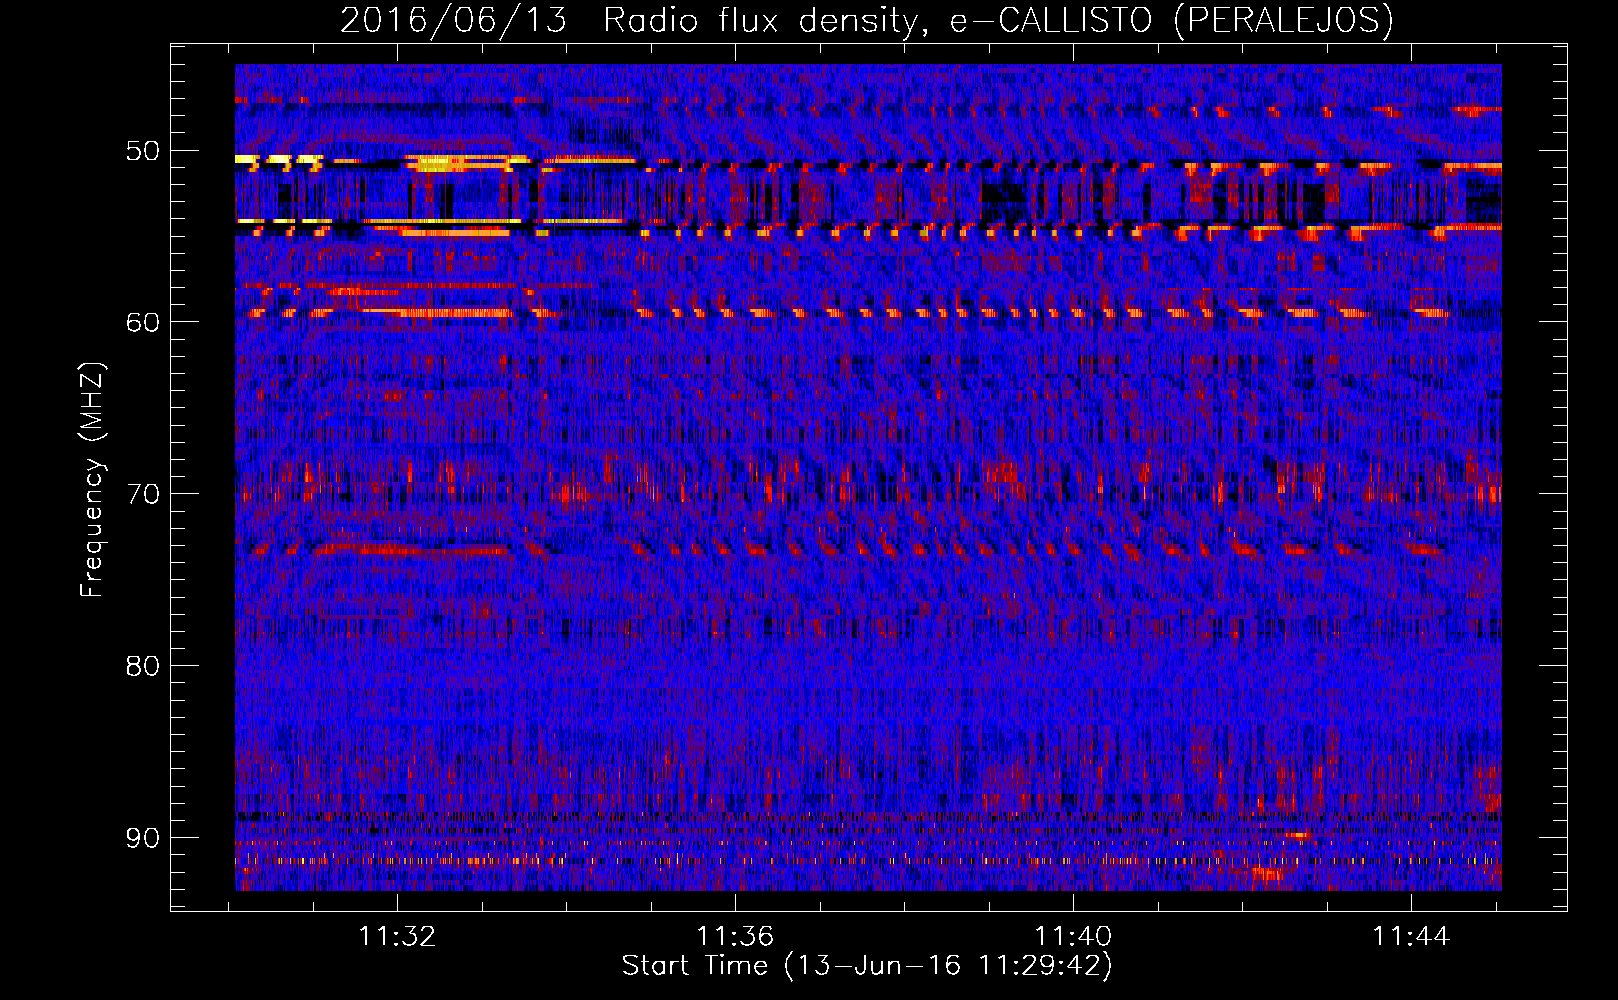The width and height of the screenshot is (1618, 1000).
Task: Click the 70 frequency tick label
Action: [x=142, y=494]
